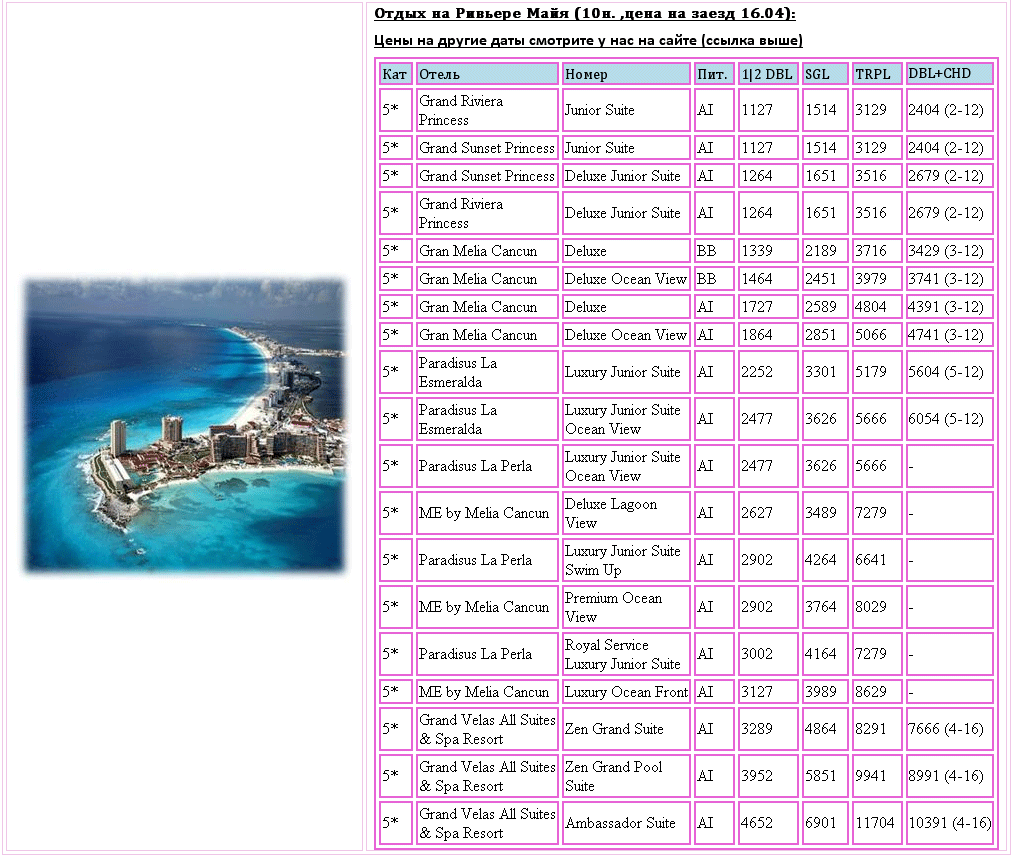Select the 'Premium Ocean View' room cell
This screenshot has height=859, width=1012.
click(x=626, y=607)
